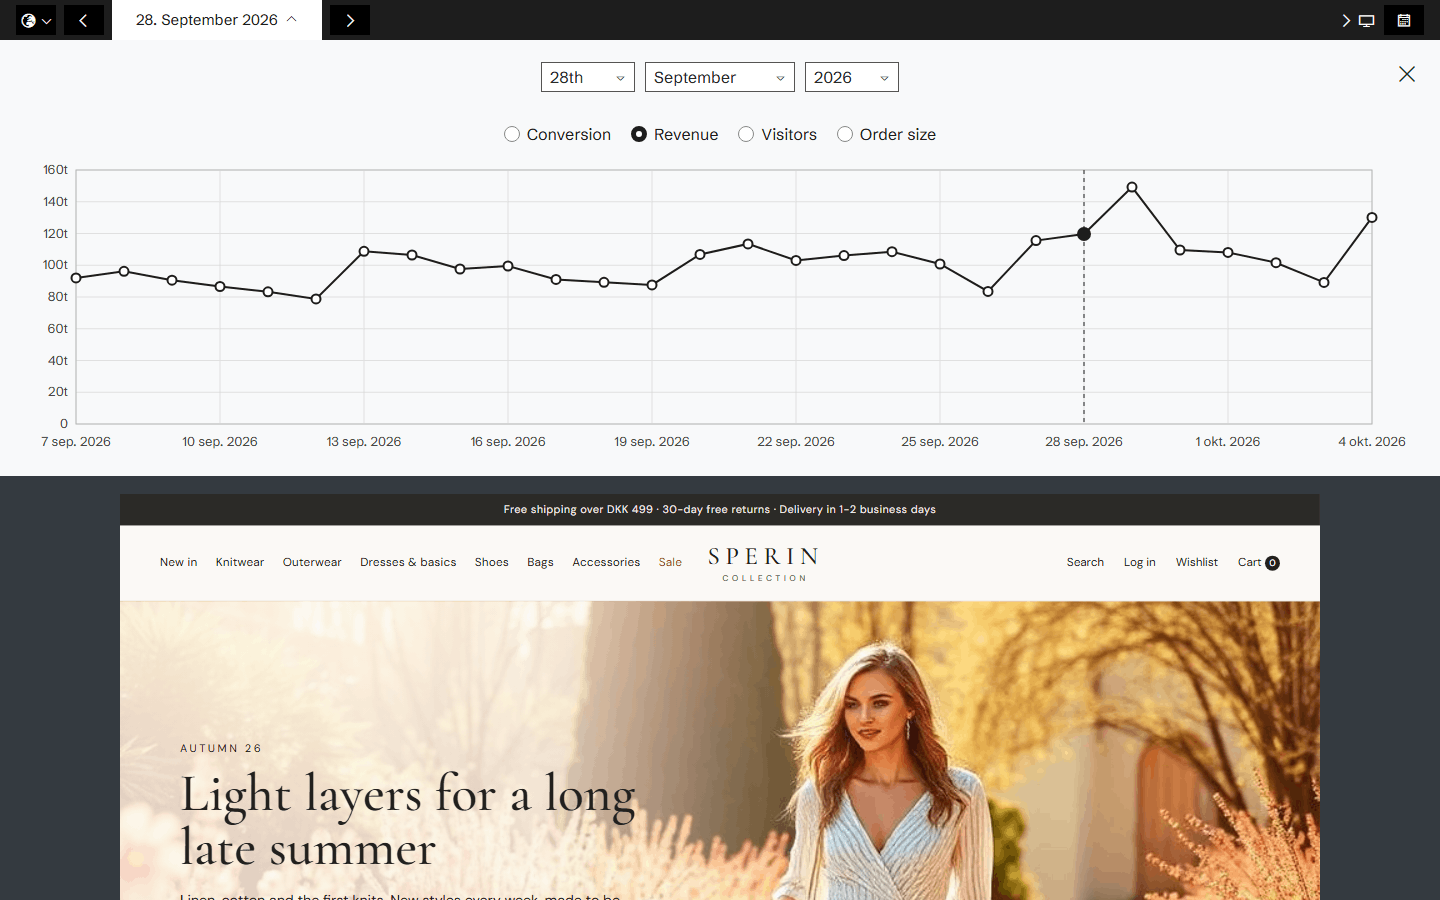
Task: Click the '25 sep. 2026' axis label
Action: 940,441
